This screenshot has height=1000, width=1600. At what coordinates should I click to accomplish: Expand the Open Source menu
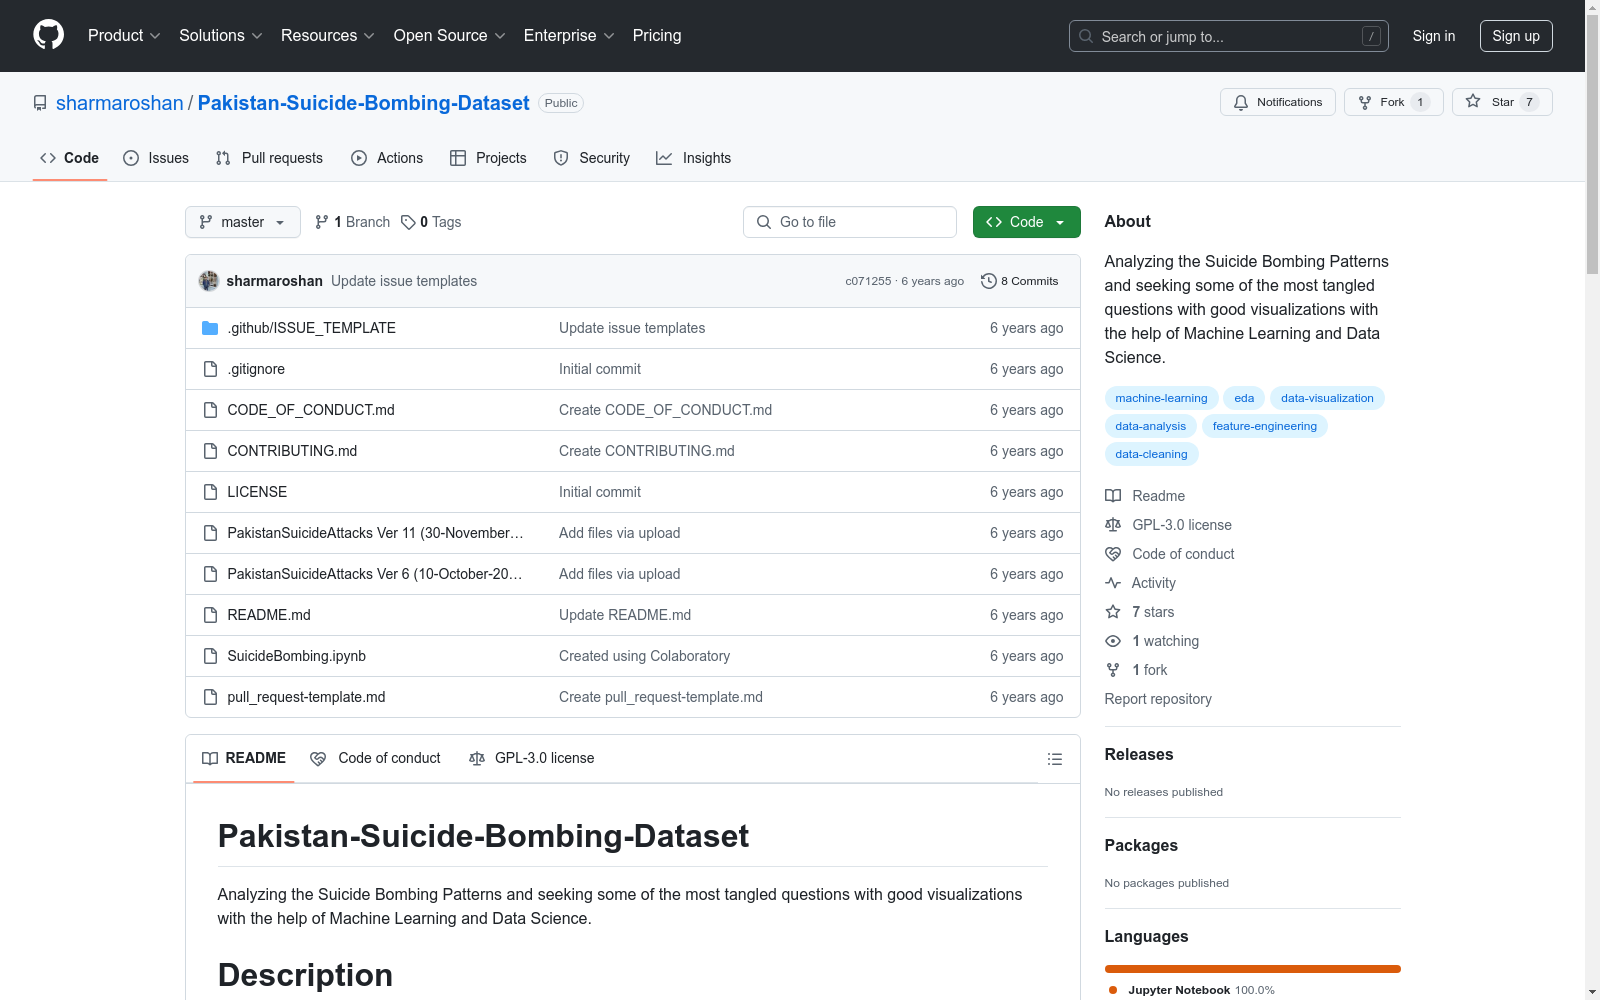[x=450, y=36]
